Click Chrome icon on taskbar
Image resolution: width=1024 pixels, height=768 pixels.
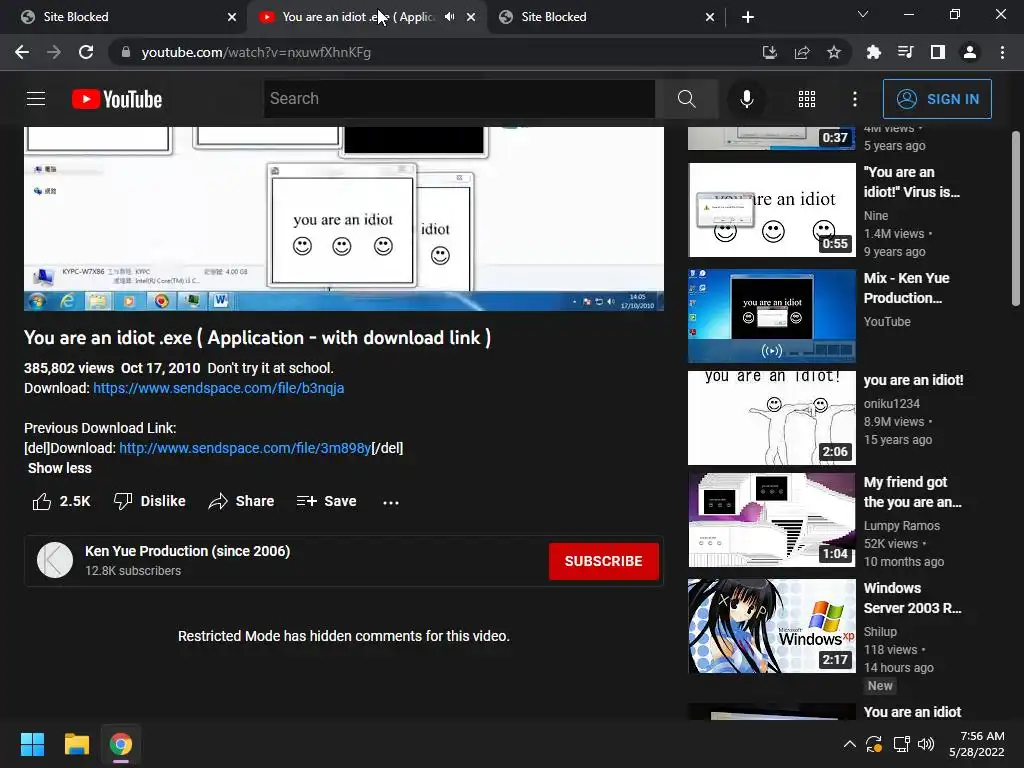tap(120, 744)
